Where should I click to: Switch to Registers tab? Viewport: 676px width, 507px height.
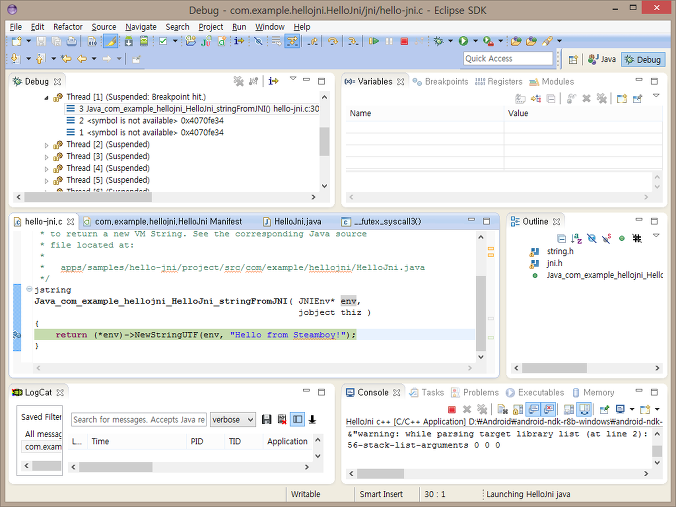499,81
